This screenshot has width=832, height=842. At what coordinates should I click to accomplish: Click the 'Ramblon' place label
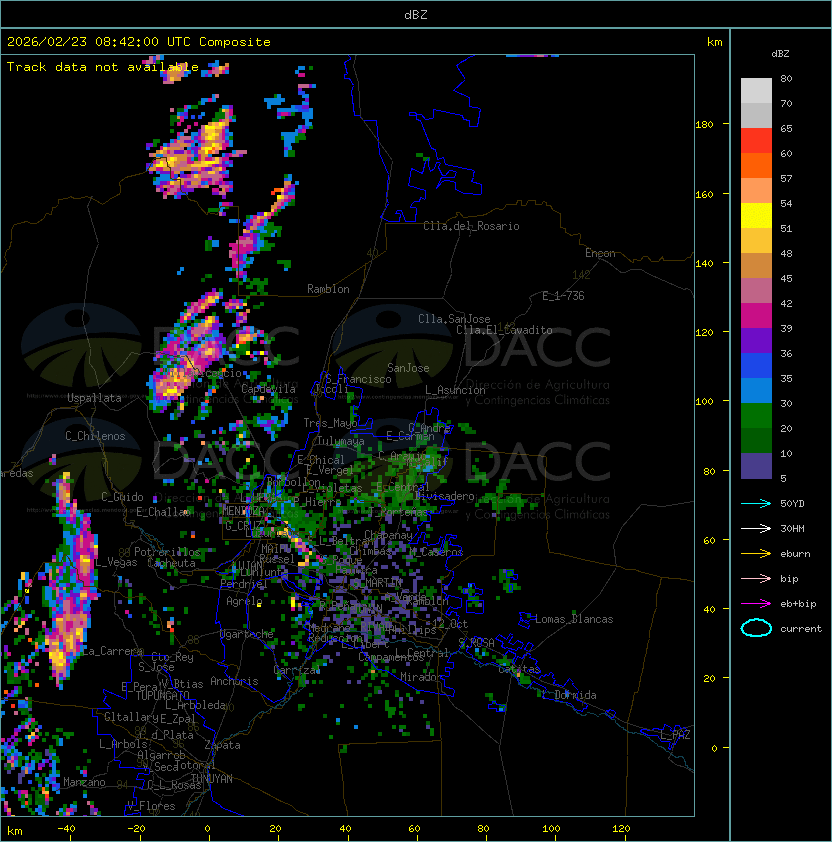[328, 289]
